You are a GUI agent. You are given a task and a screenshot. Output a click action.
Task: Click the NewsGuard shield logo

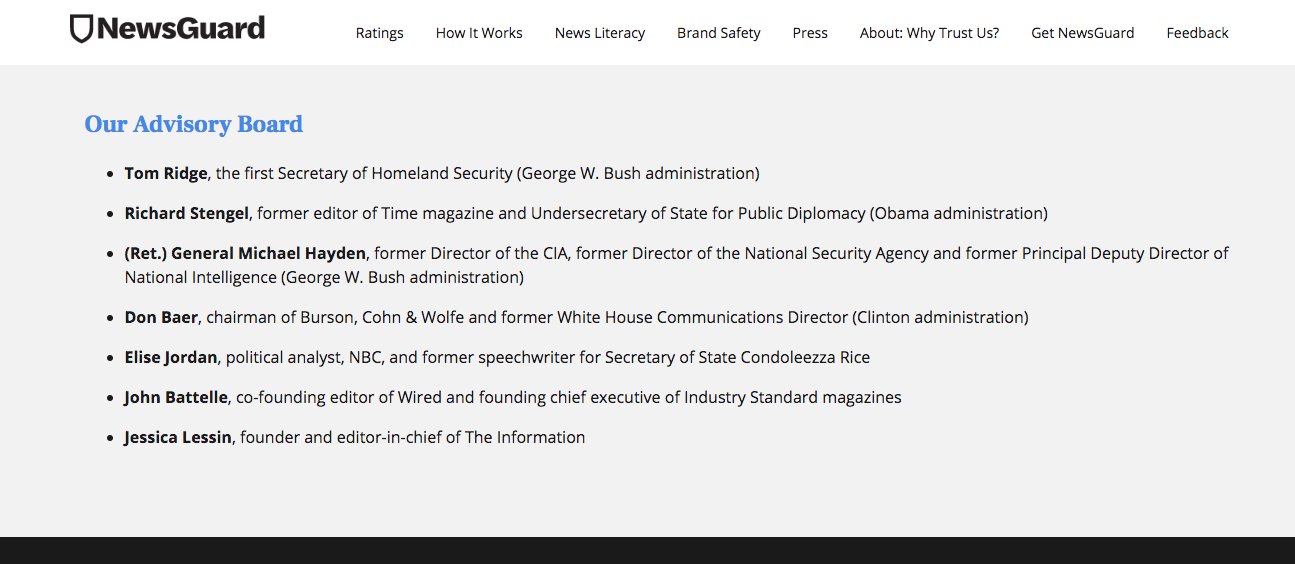click(x=81, y=29)
